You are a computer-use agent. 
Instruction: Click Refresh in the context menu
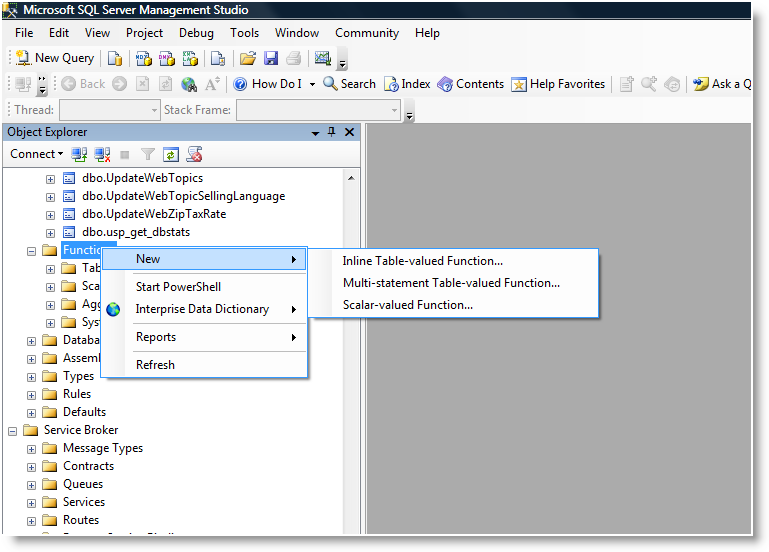coord(155,365)
